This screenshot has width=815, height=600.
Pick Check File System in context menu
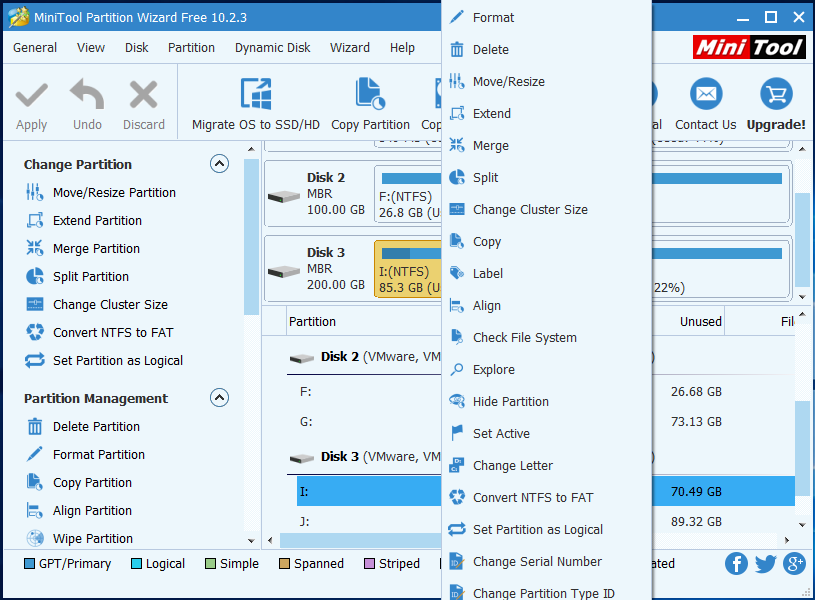coord(547,338)
